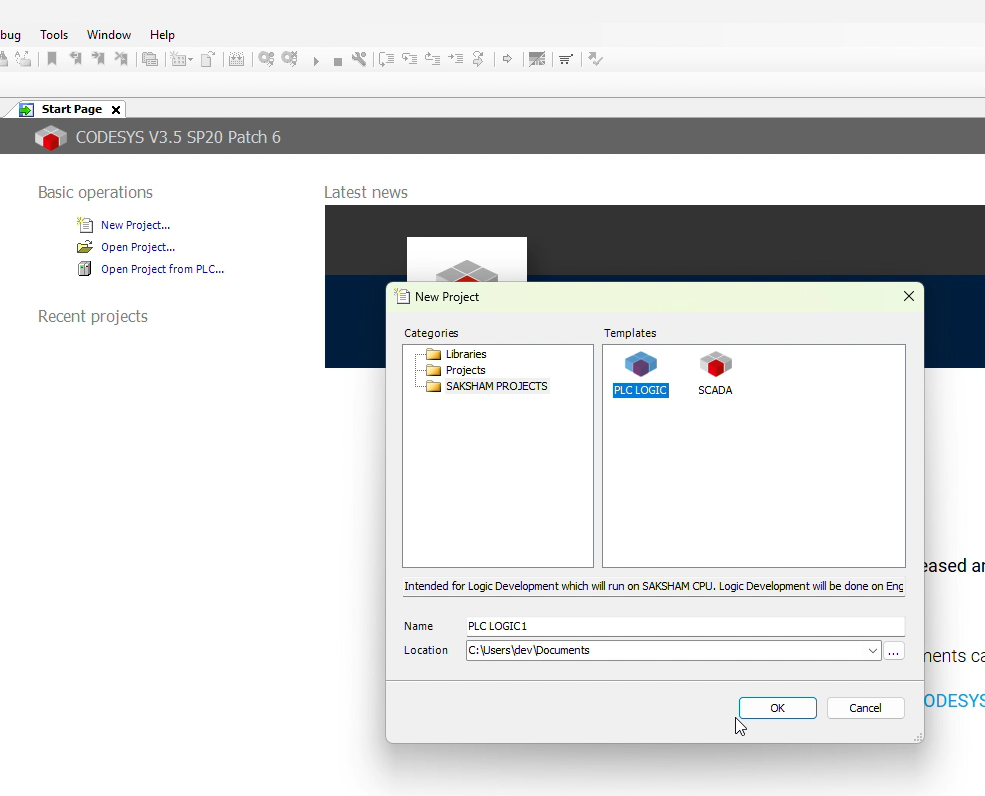Stop the application with the square icon
The image size is (985, 796).
337,61
